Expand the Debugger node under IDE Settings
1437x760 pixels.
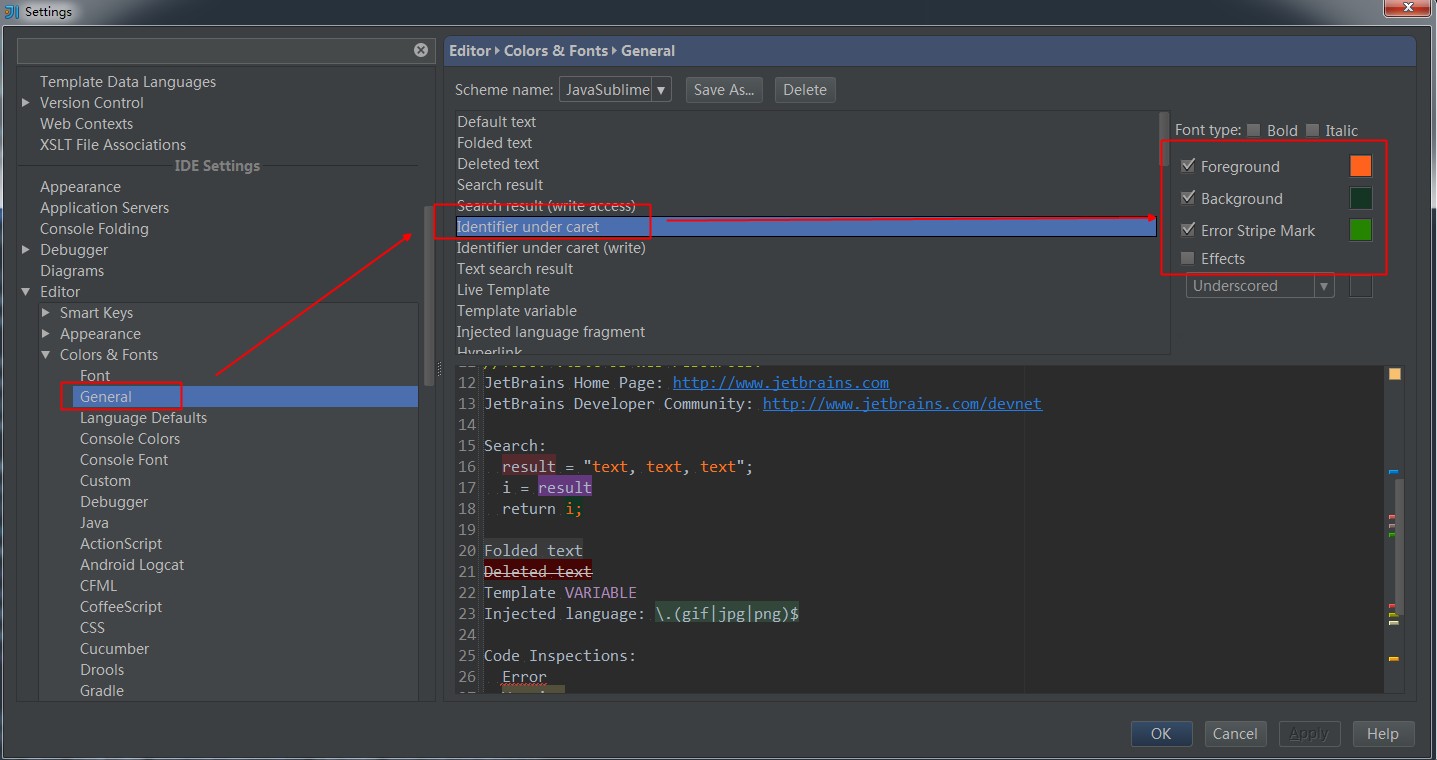25,249
